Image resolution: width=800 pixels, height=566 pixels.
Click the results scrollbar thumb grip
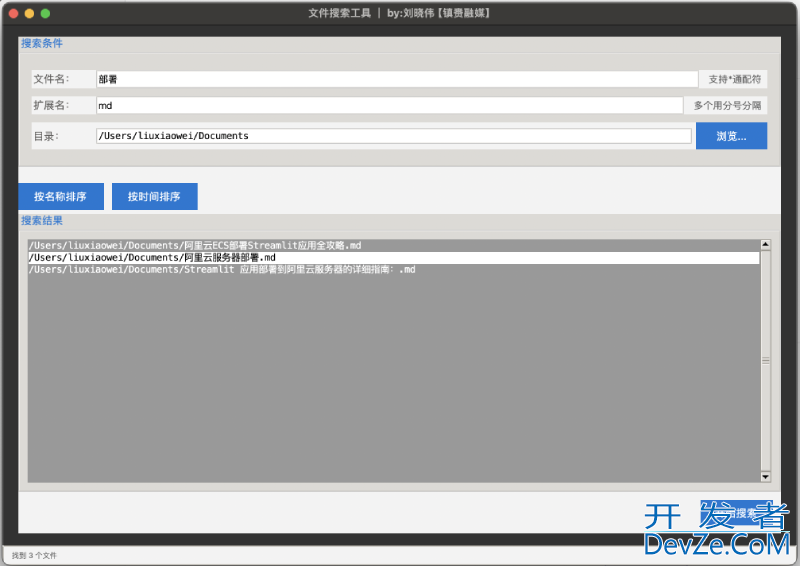[766, 360]
